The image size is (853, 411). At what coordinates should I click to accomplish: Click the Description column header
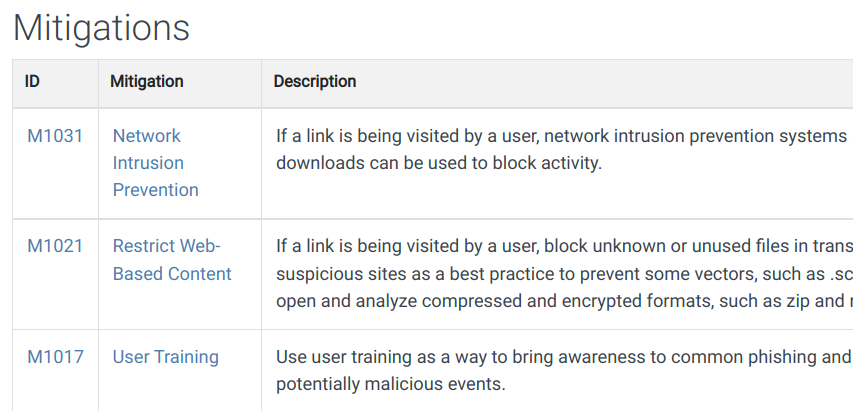point(315,82)
